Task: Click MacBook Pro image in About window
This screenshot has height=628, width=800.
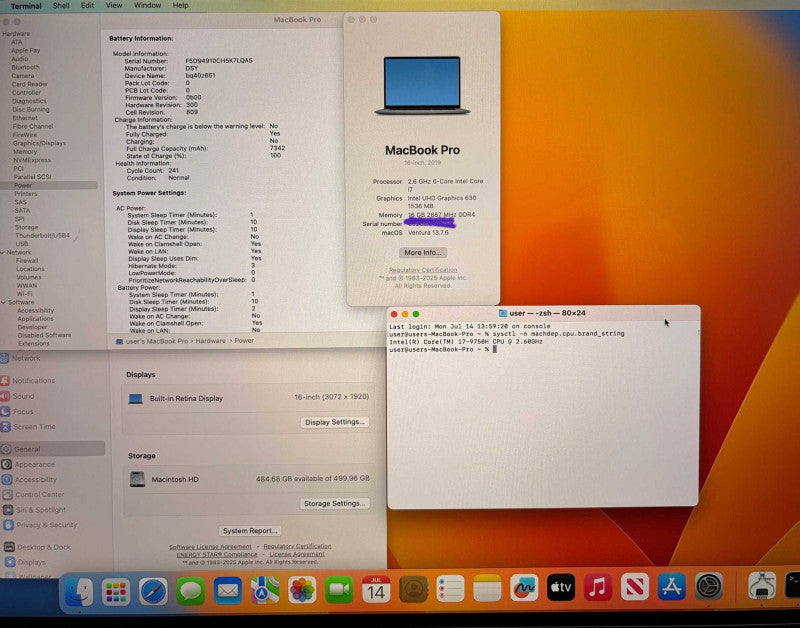Action: 422,86
